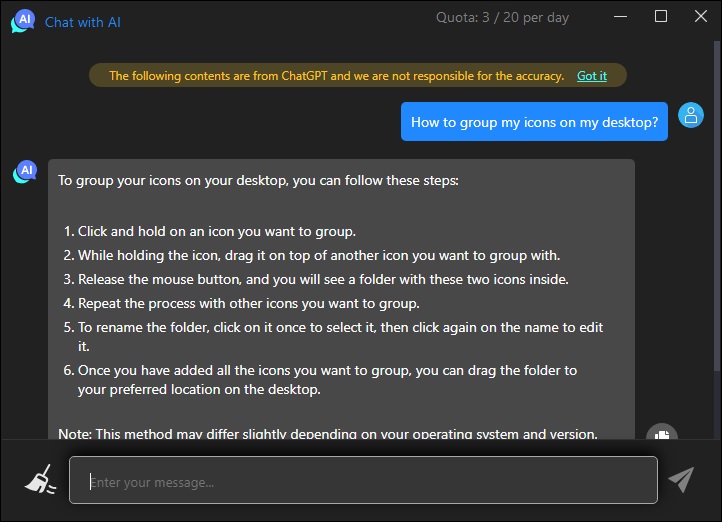Image resolution: width=722 pixels, height=522 pixels.
Task: Click step 5 about renaming the folder
Action: [x=333, y=336]
